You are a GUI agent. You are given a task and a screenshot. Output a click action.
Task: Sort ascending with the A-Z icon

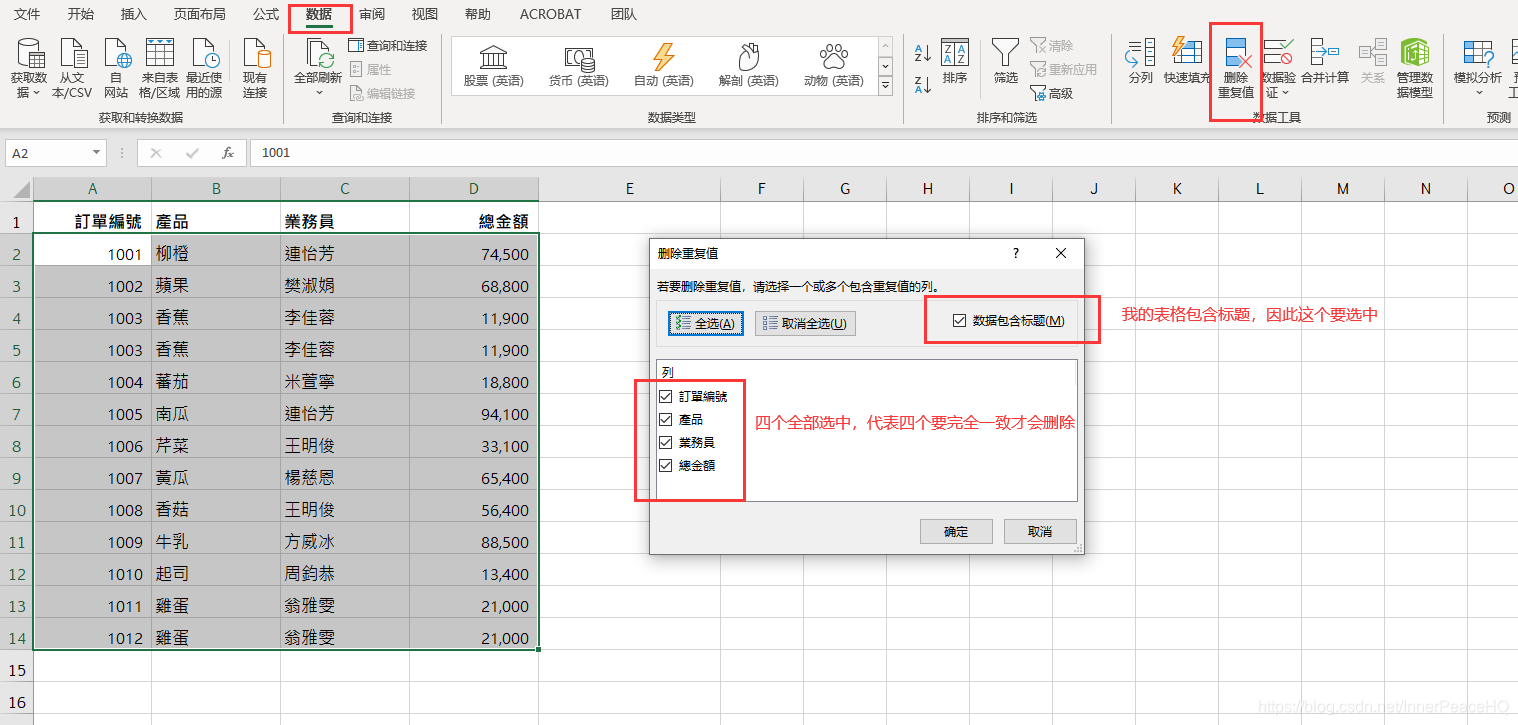coord(922,53)
